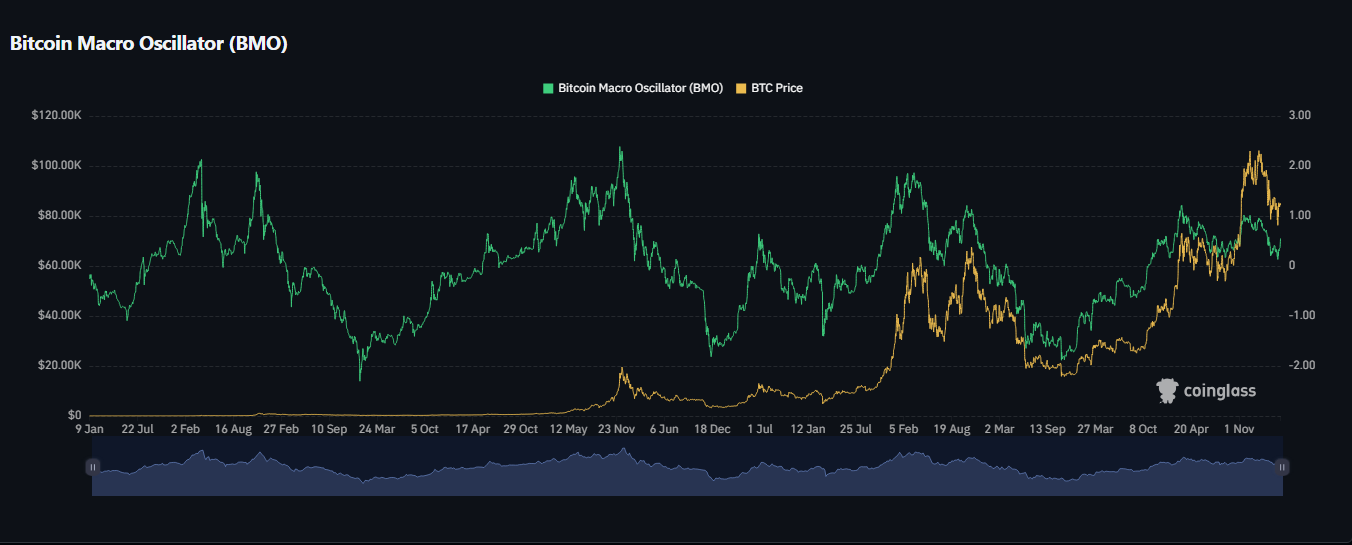Select the 5 Feb date on x-axis

(904, 429)
